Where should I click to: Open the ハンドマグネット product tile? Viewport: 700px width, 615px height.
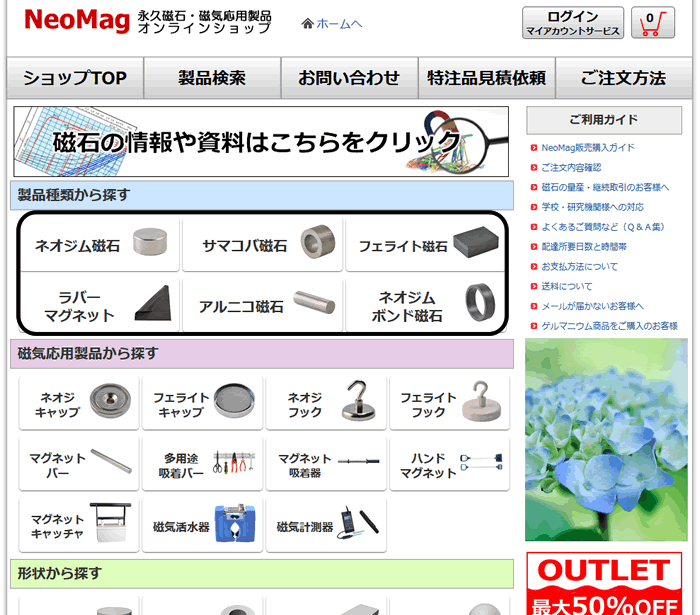click(450, 464)
